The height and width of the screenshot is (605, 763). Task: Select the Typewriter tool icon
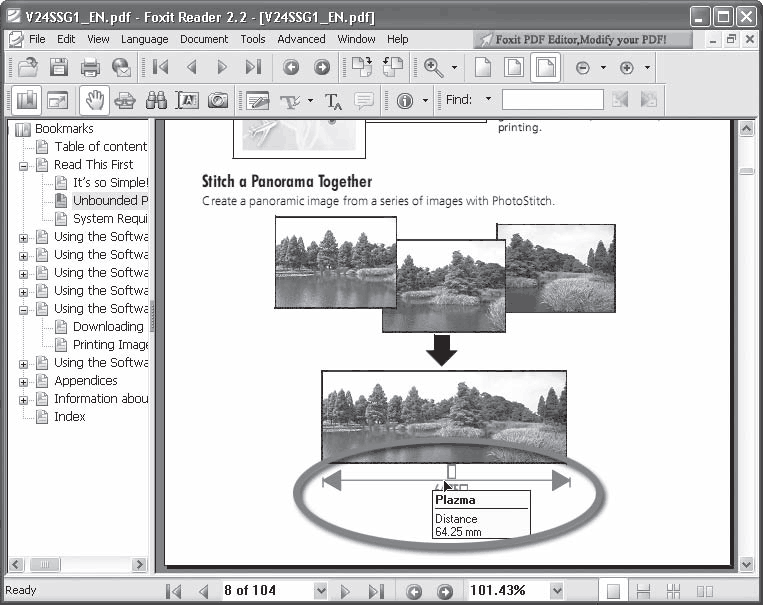point(291,101)
